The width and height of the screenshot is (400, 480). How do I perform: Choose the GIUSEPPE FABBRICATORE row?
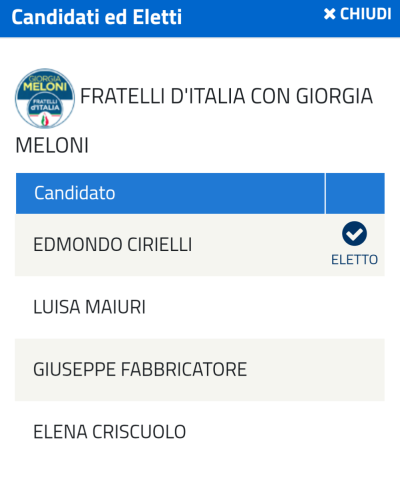[200, 370]
